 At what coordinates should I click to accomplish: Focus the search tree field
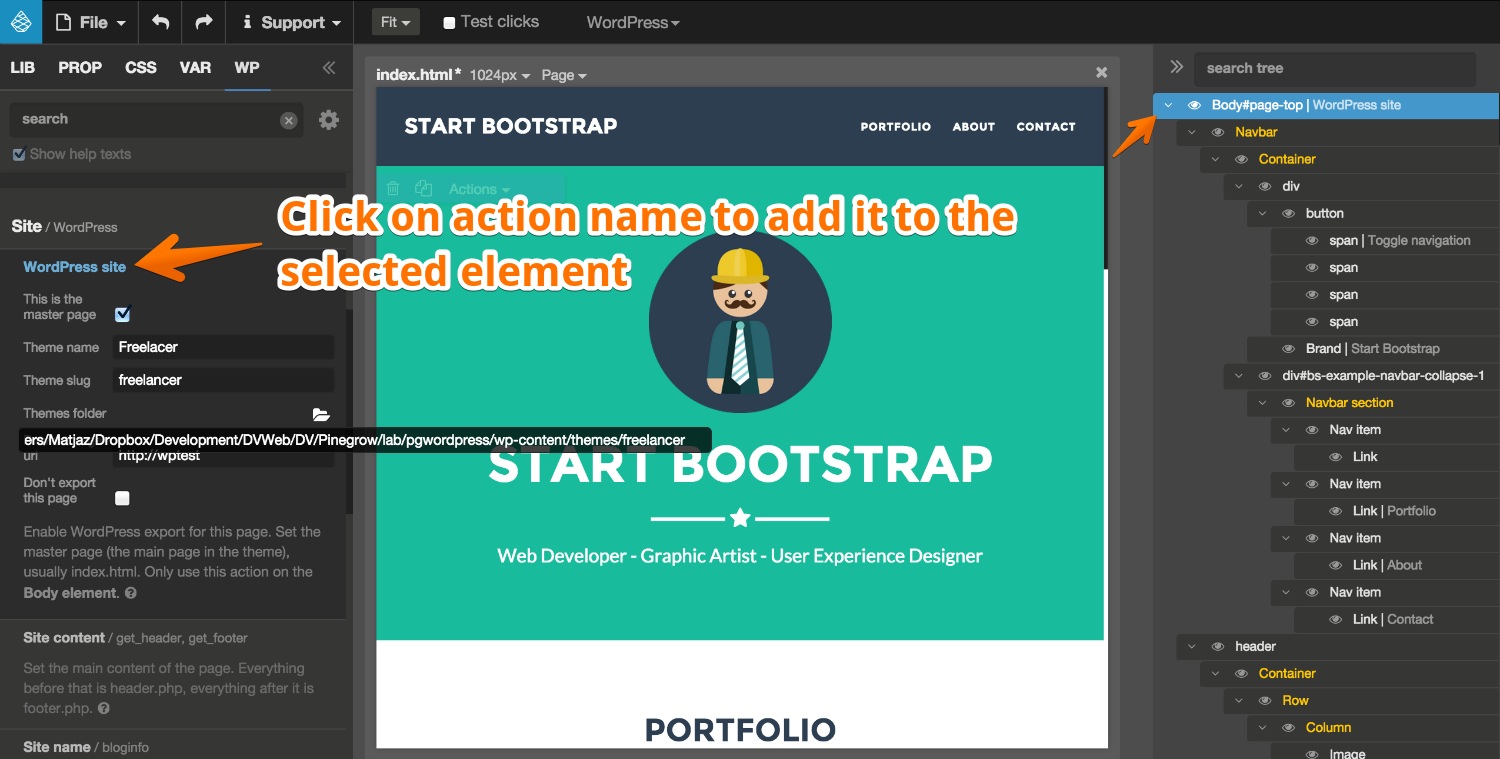point(1335,68)
